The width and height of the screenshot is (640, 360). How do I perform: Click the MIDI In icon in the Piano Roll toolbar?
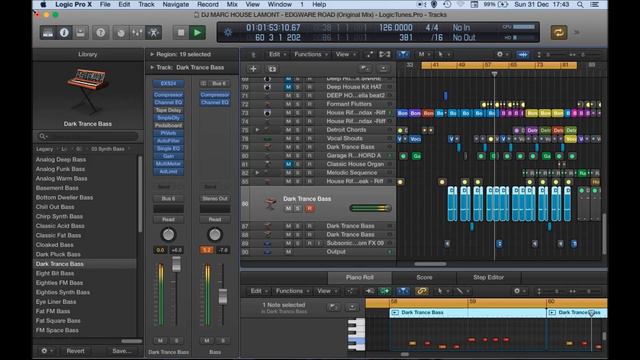[x=370, y=291]
